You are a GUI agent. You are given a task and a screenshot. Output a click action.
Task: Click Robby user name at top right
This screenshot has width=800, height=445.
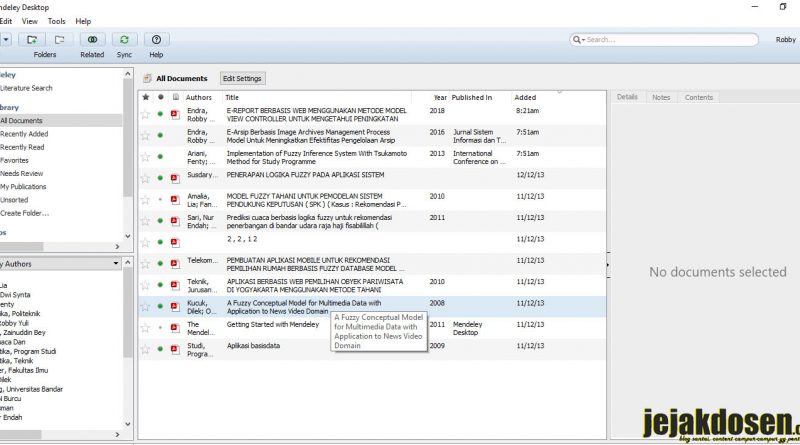[x=786, y=40]
